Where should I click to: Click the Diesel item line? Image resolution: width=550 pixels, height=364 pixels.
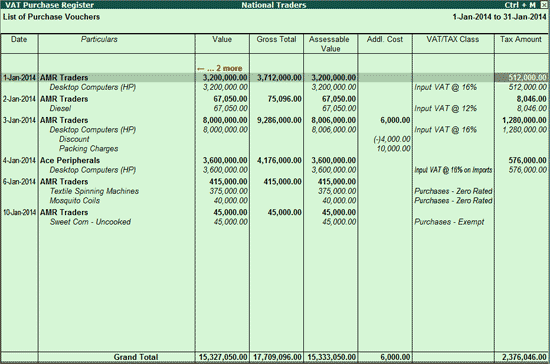pos(60,109)
